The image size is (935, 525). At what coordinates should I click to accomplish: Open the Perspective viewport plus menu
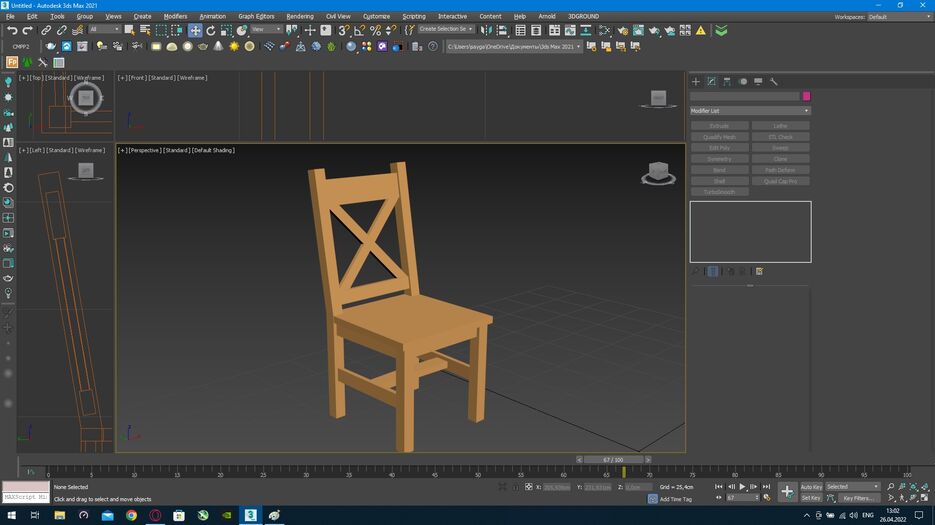[122, 150]
